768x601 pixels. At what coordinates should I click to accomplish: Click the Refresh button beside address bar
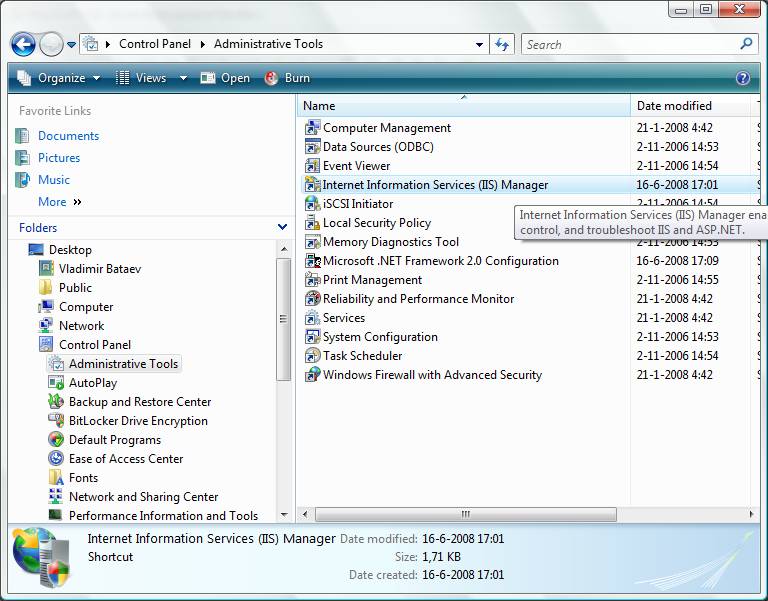502,44
